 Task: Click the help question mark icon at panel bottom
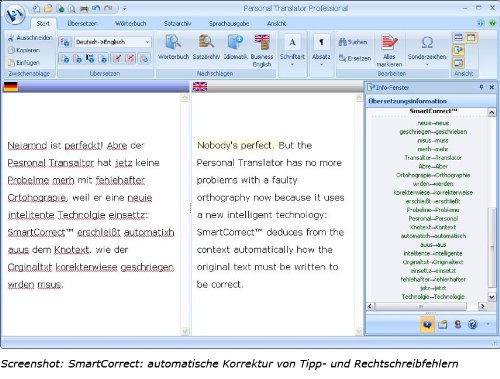[x=473, y=324]
